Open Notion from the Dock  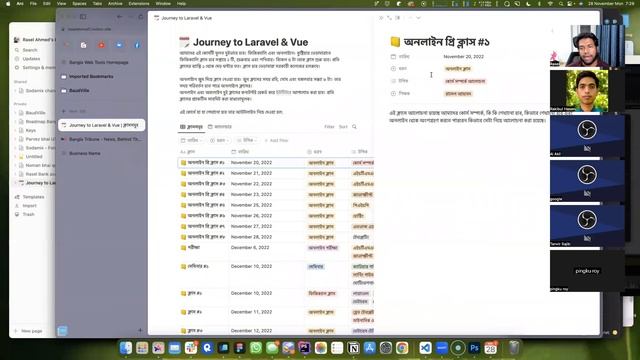tap(353, 348)
